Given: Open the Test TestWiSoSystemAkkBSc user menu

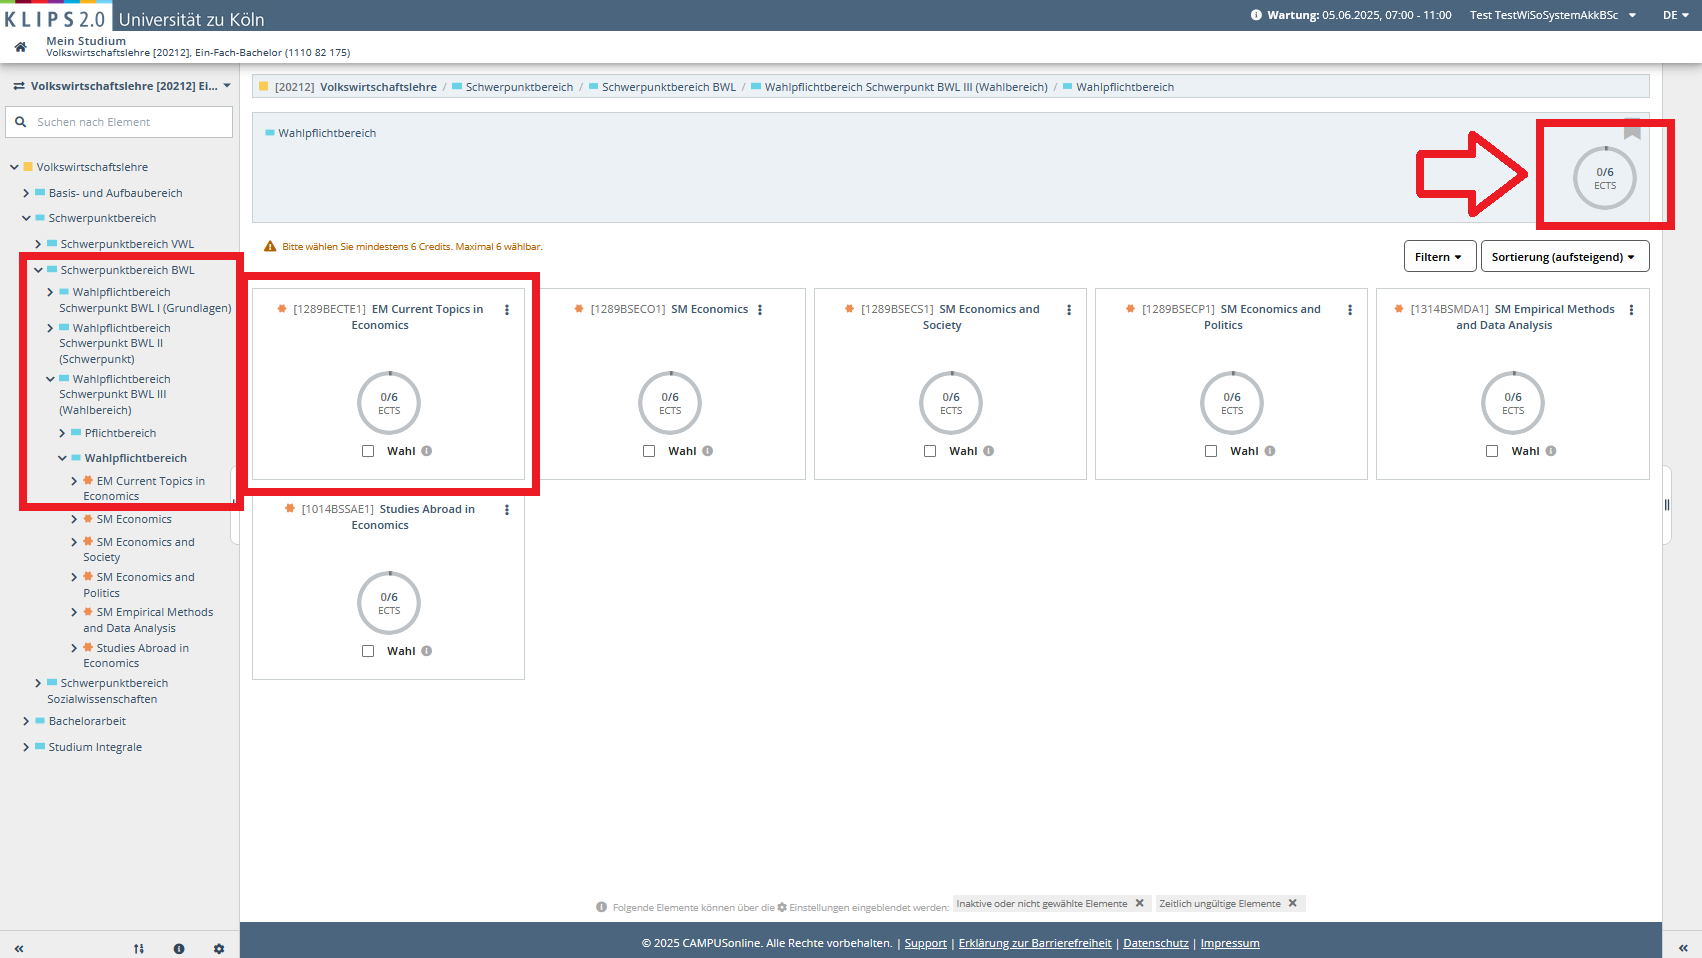Looking at the screenshot, I should click(1553, 15).
